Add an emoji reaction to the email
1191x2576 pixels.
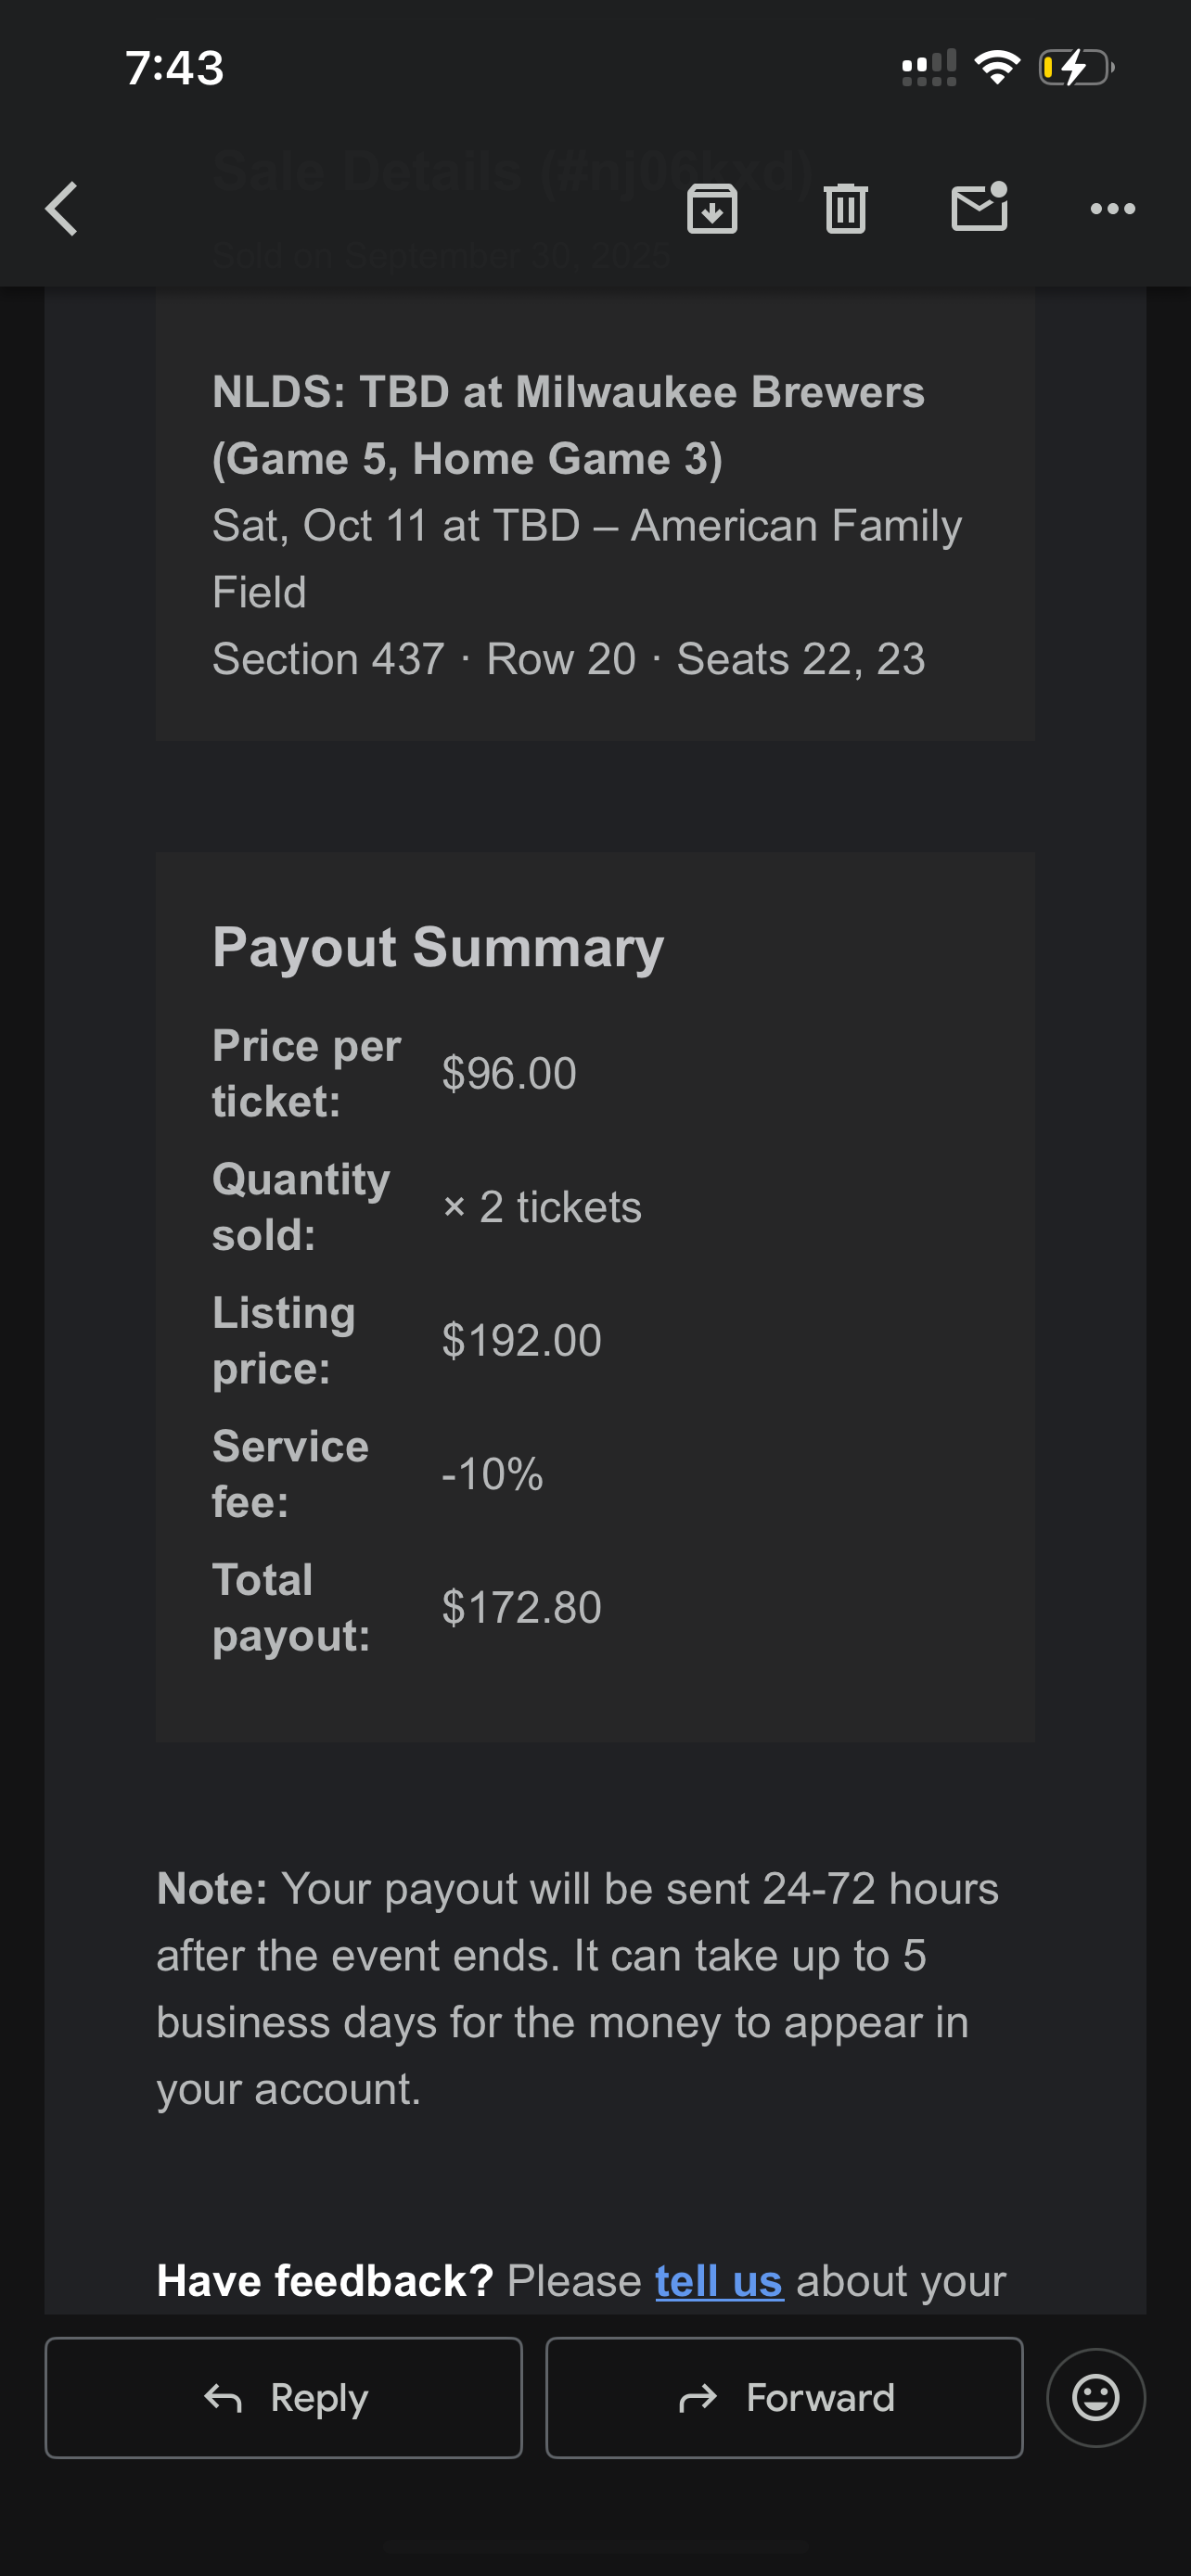tap(1095, 2397)
